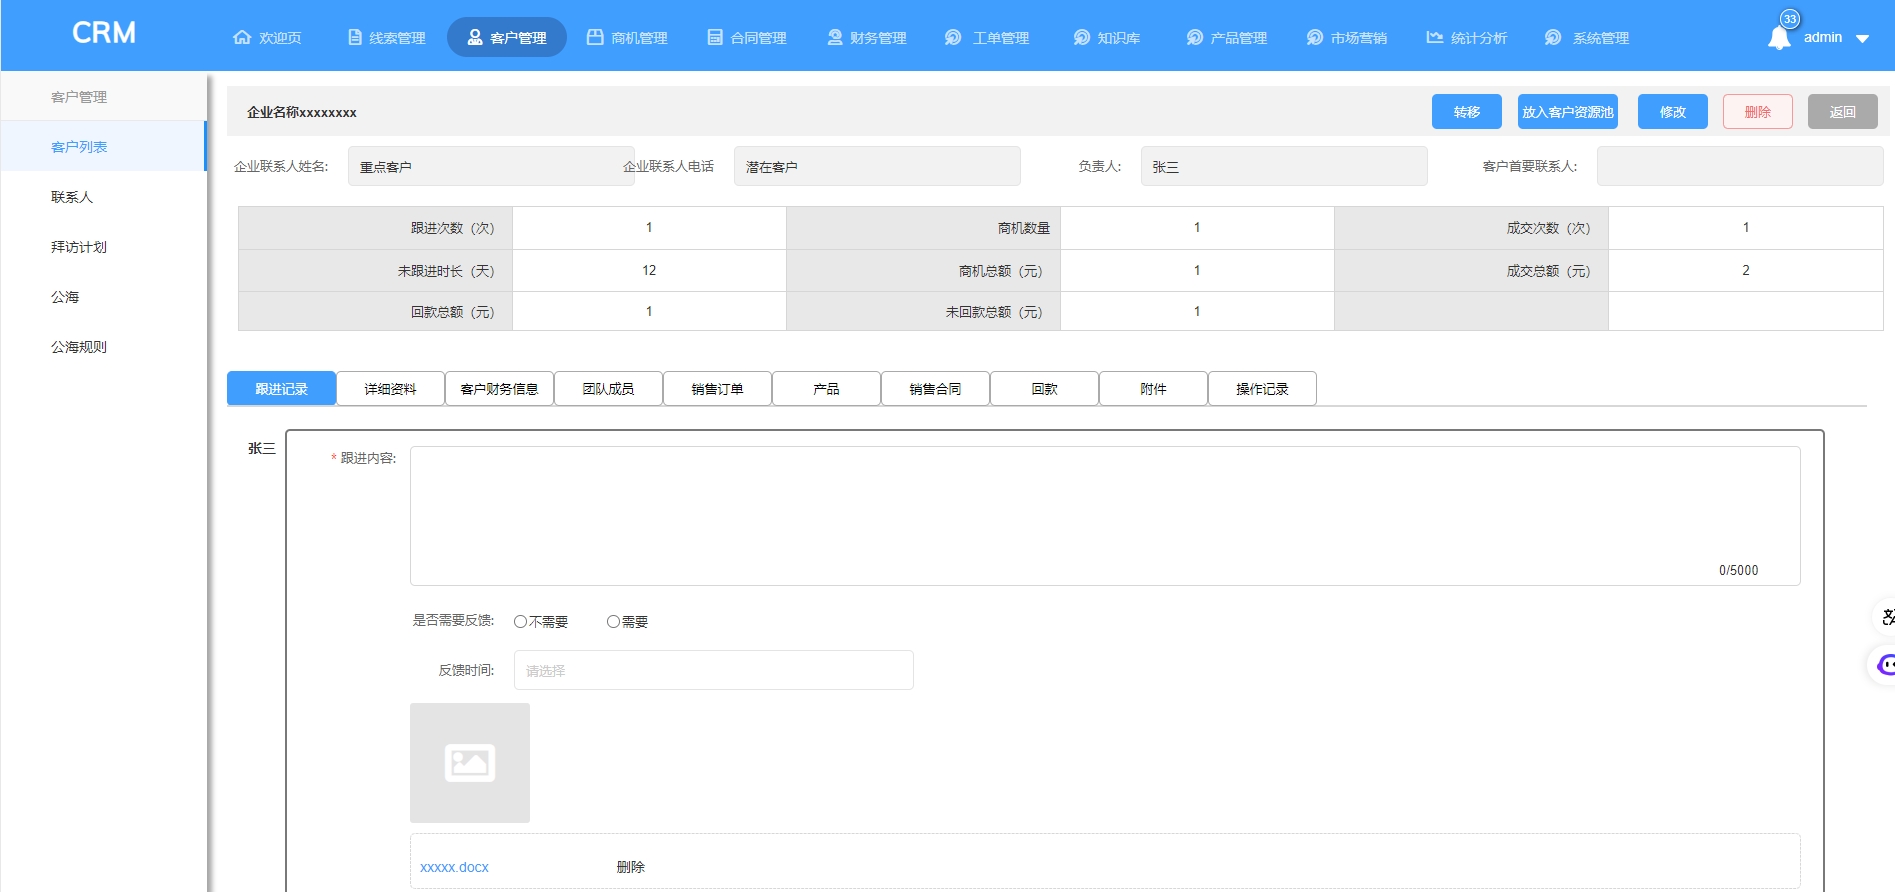The width and height of the screenshot is (1895, 892).
Task: Switch to the 回款 tab
Action: [x=1044, y=388]
